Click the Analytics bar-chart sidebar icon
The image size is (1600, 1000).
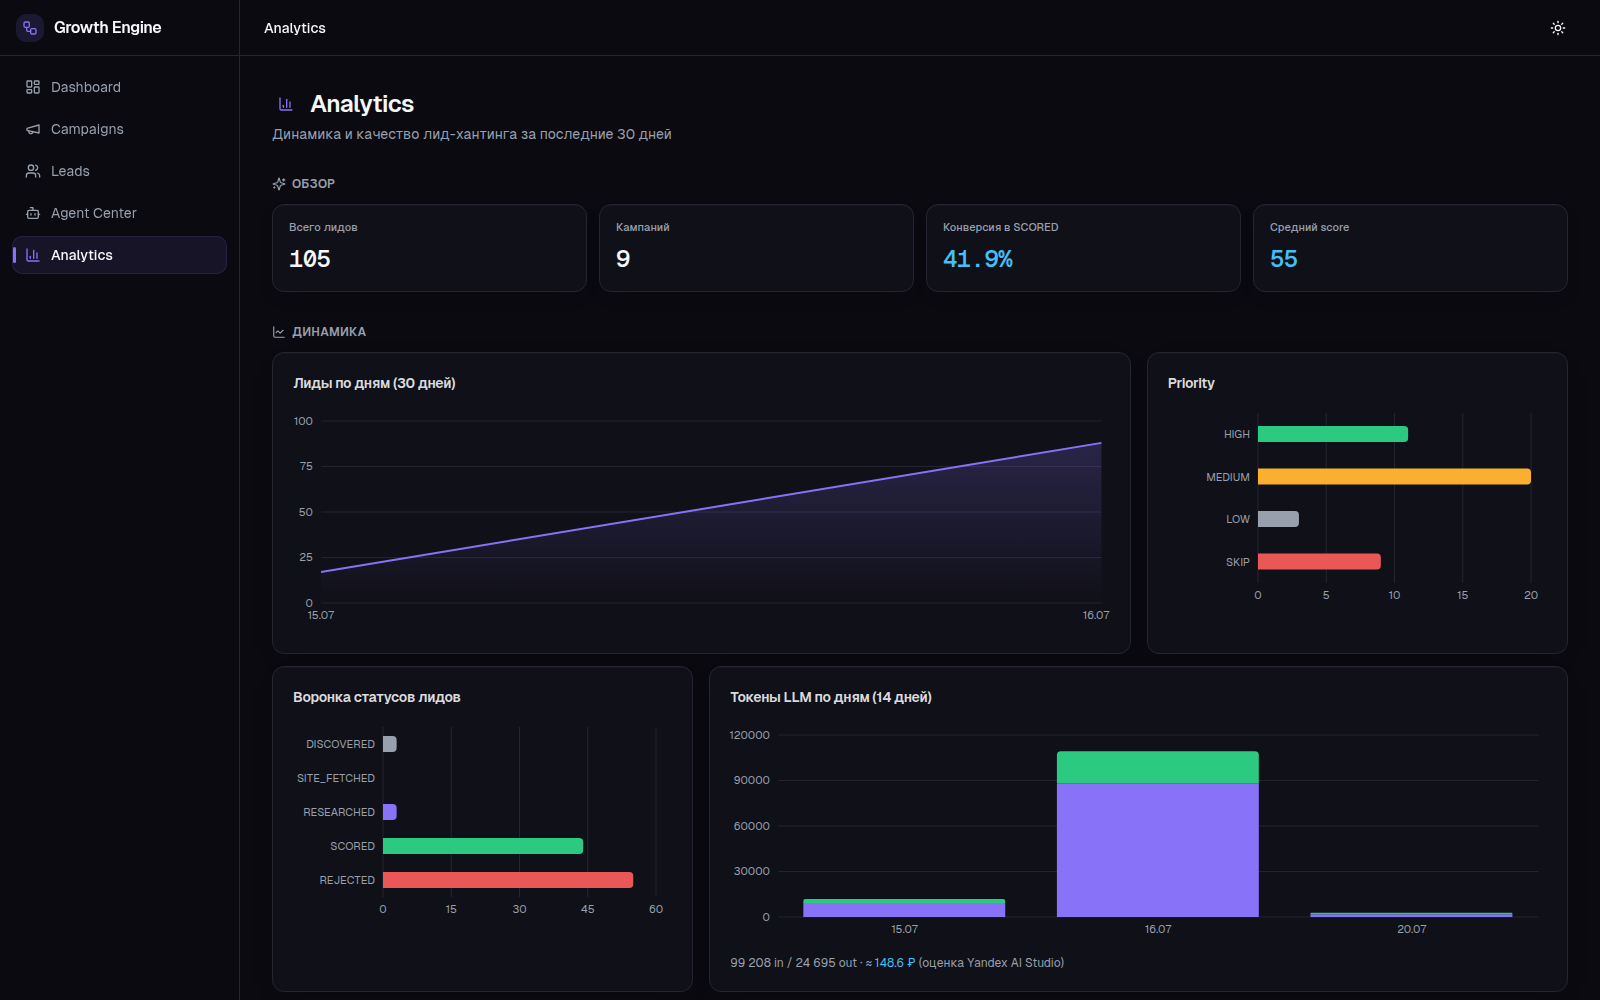[33, 255]
